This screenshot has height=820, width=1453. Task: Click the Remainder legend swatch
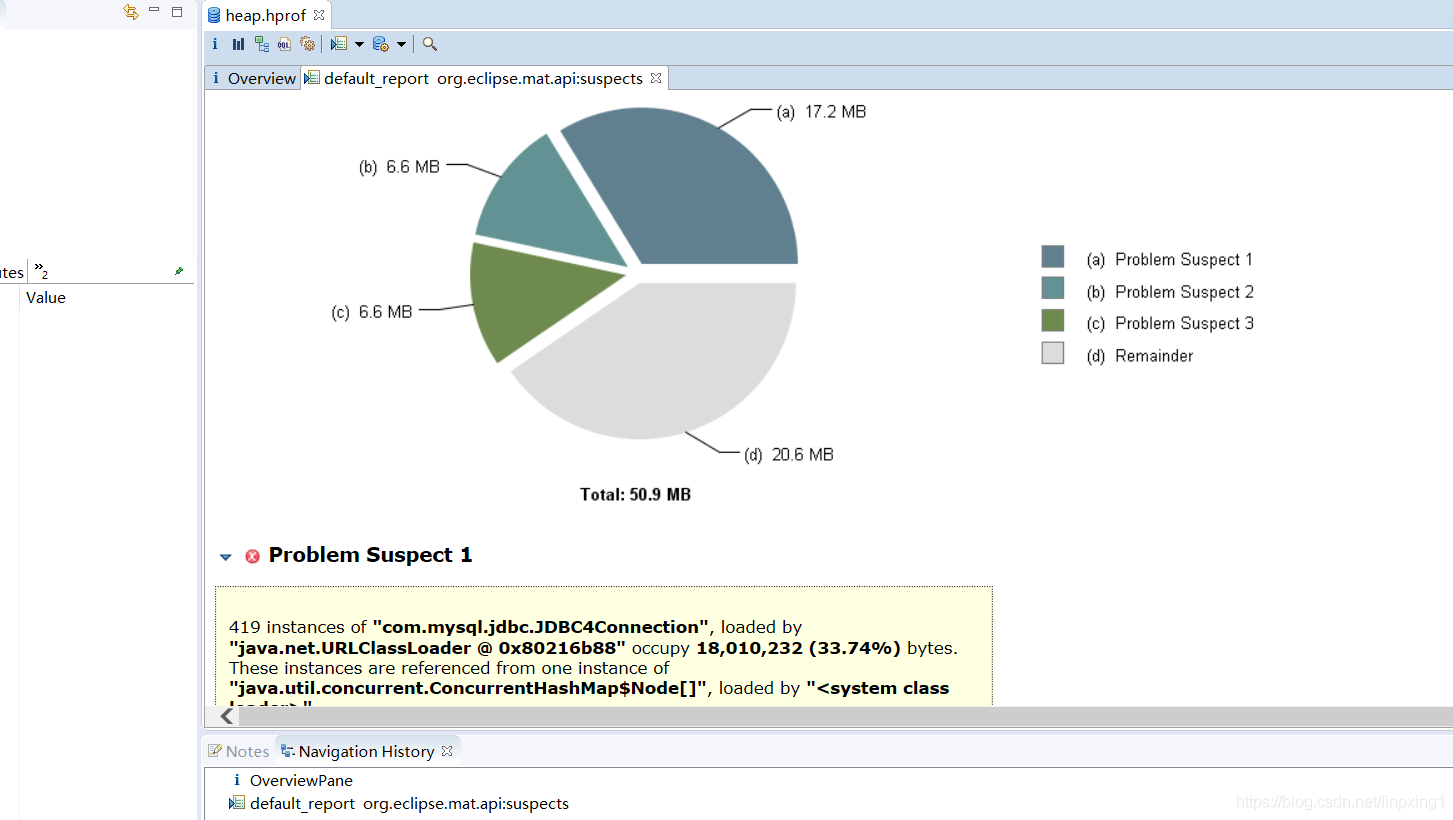tap(1052, 352)
